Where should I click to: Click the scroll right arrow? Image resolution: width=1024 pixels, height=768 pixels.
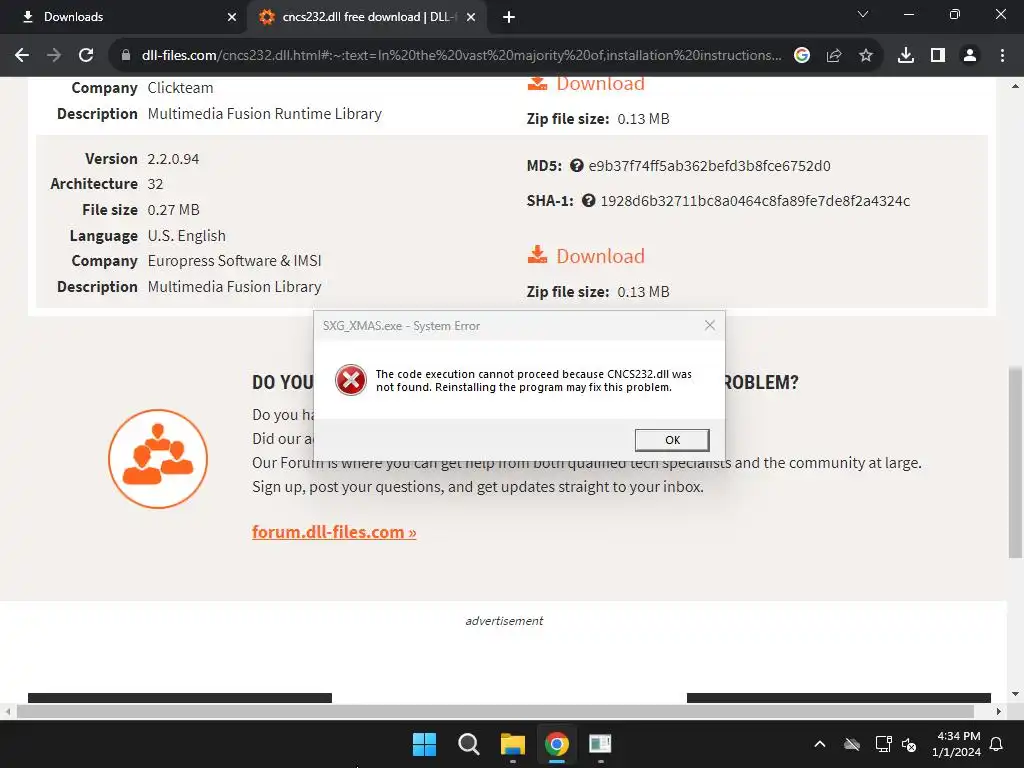(x=999, y=712)
